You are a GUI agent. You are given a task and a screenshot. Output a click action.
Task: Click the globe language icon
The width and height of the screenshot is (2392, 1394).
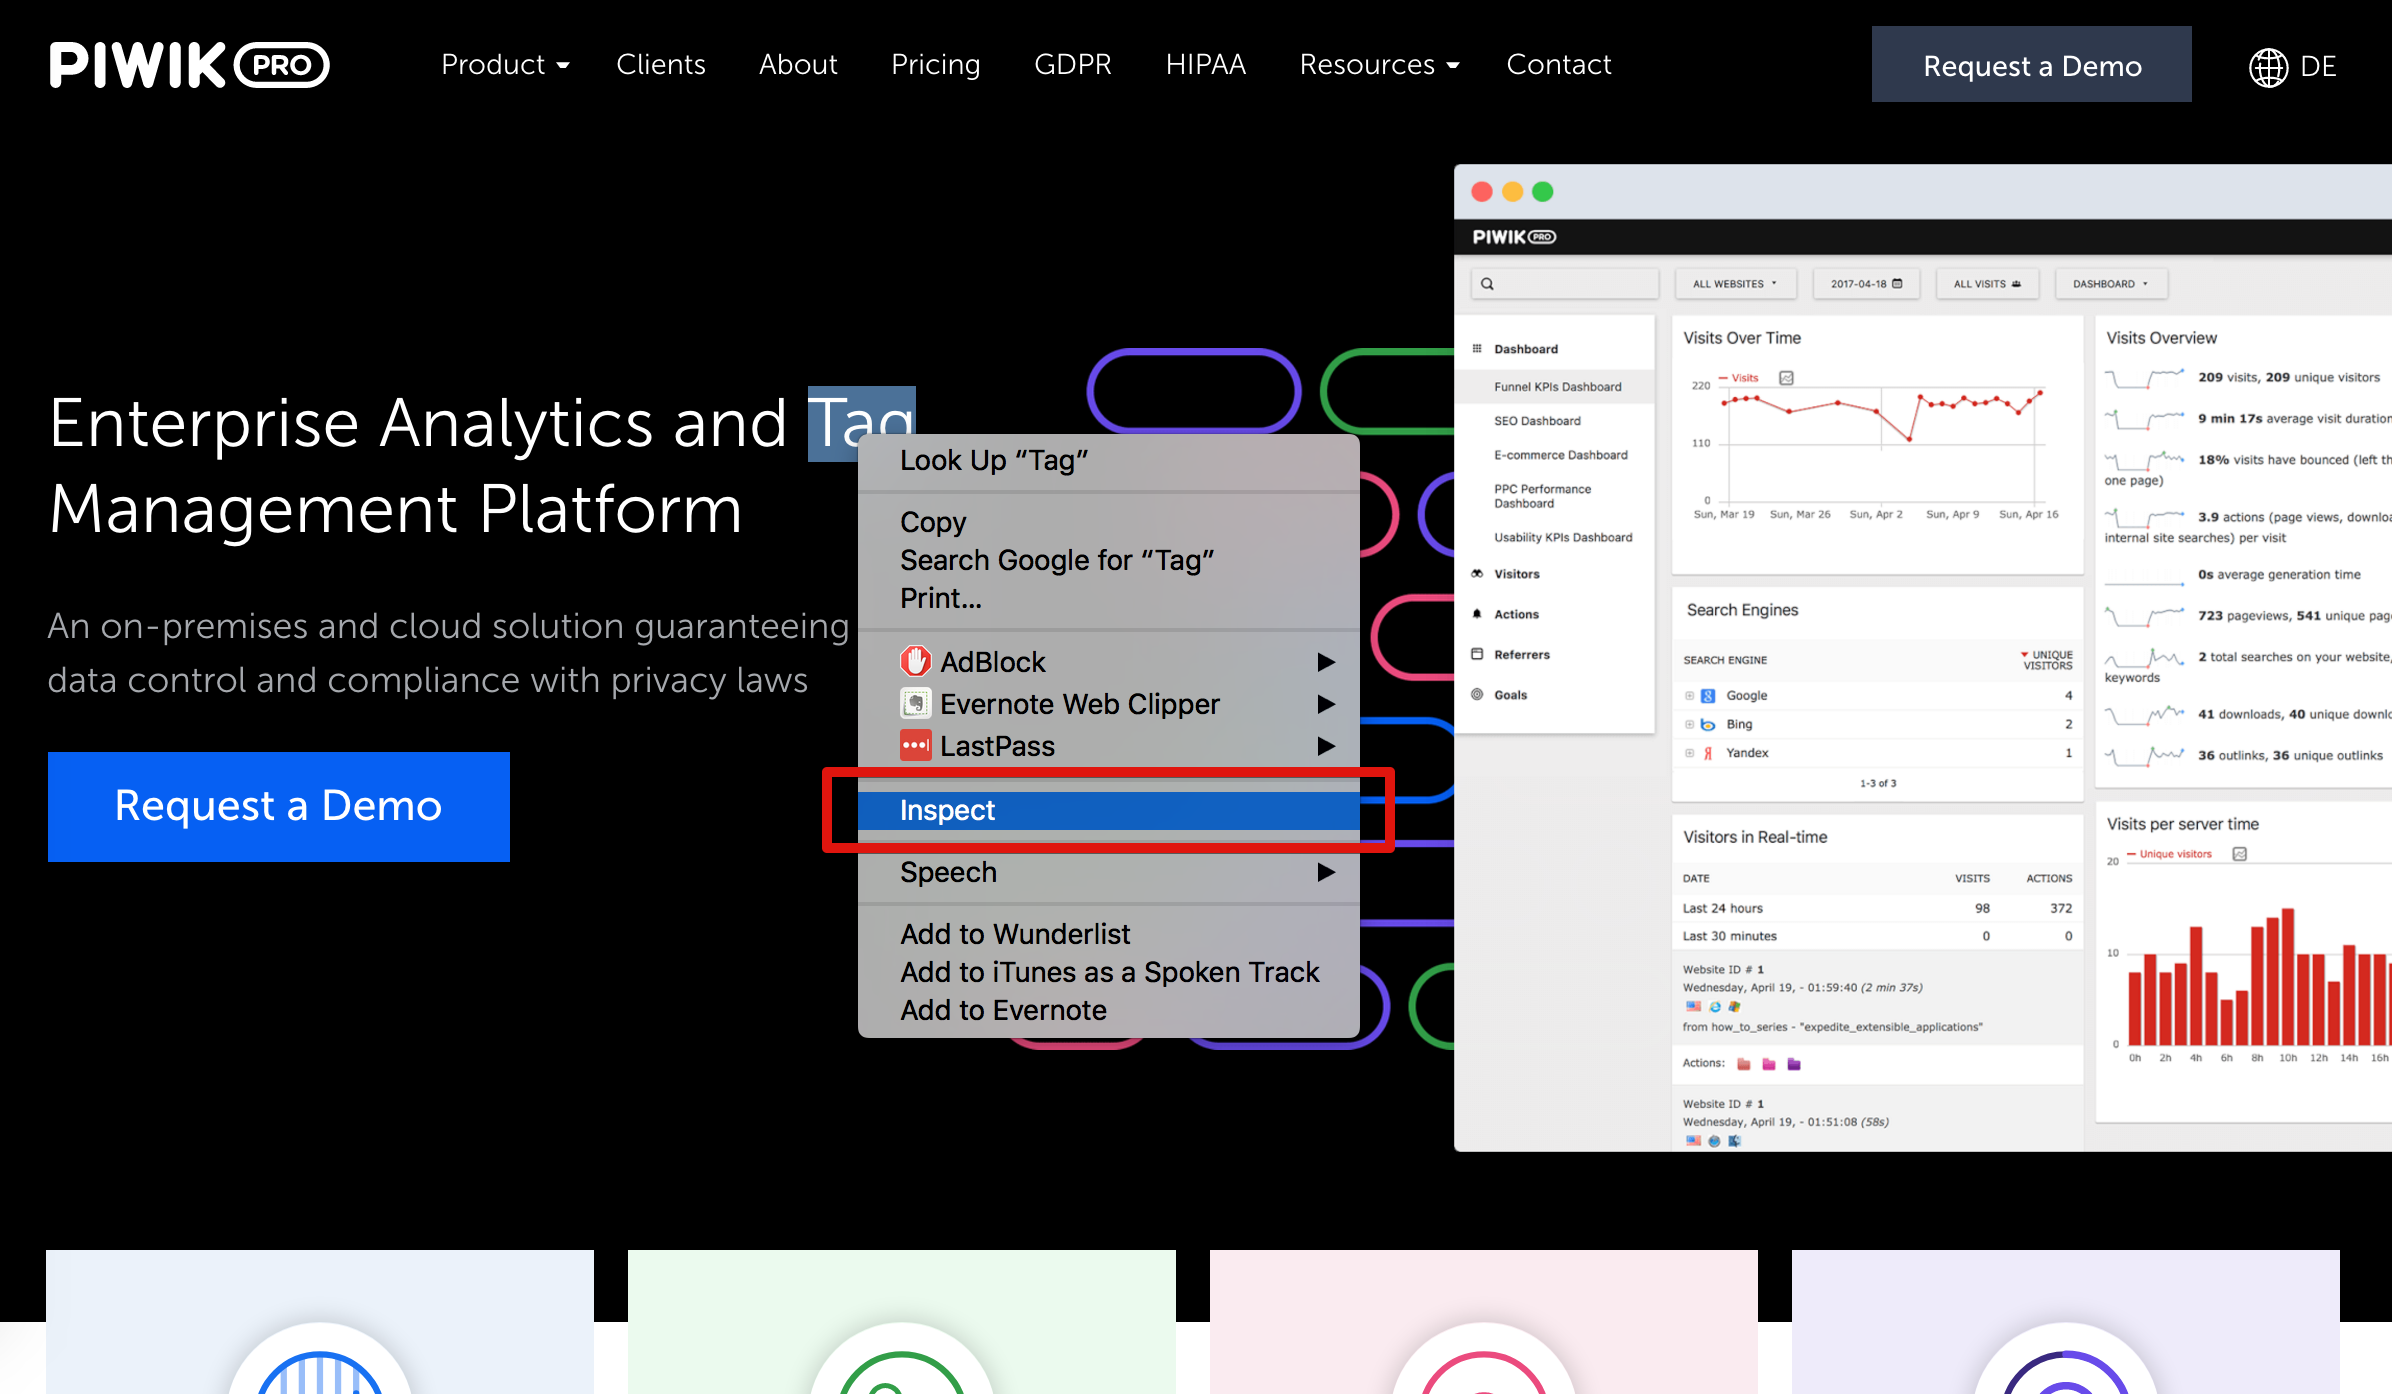pos(2268,67)
